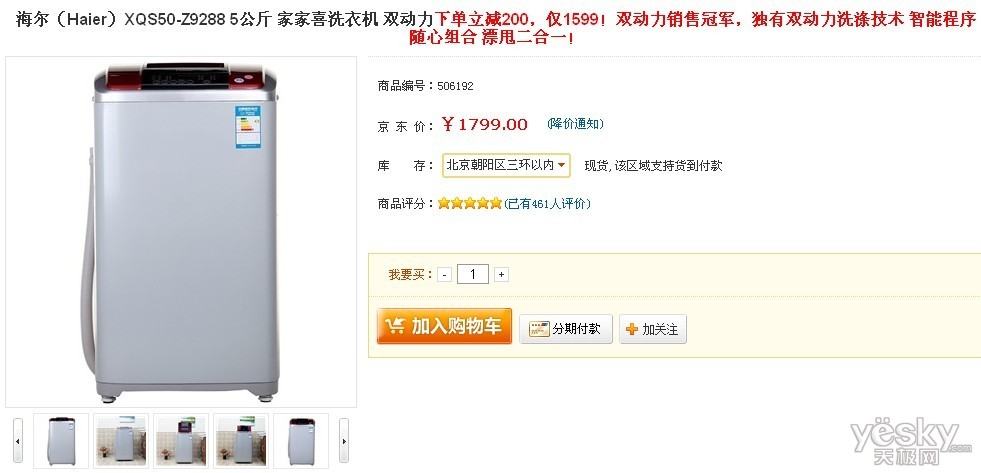
Task: Select the second thumbnail showing room setting
Action: pyautogui.click(x=121, y=441)
